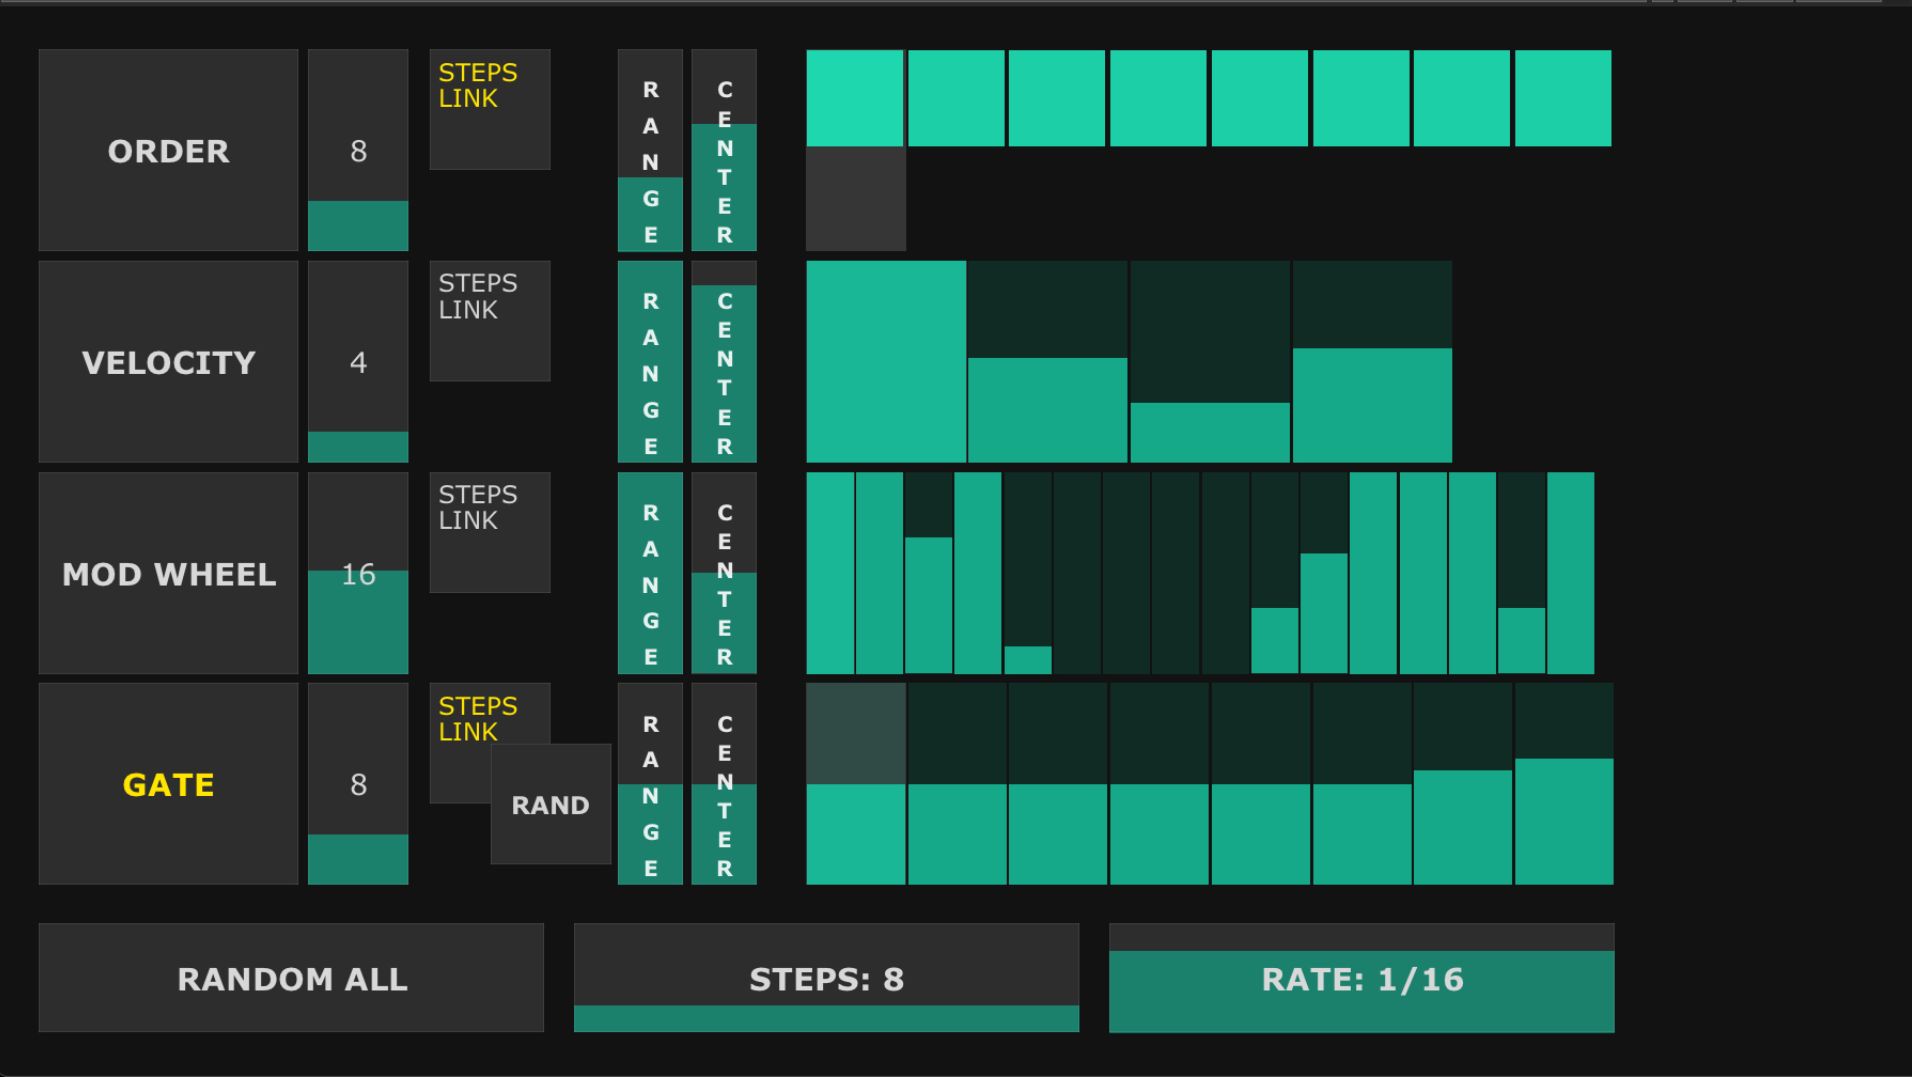This screenshot has height=1077, width=1912.
Task: Select the GATE row label
Action: coord(167,785)
